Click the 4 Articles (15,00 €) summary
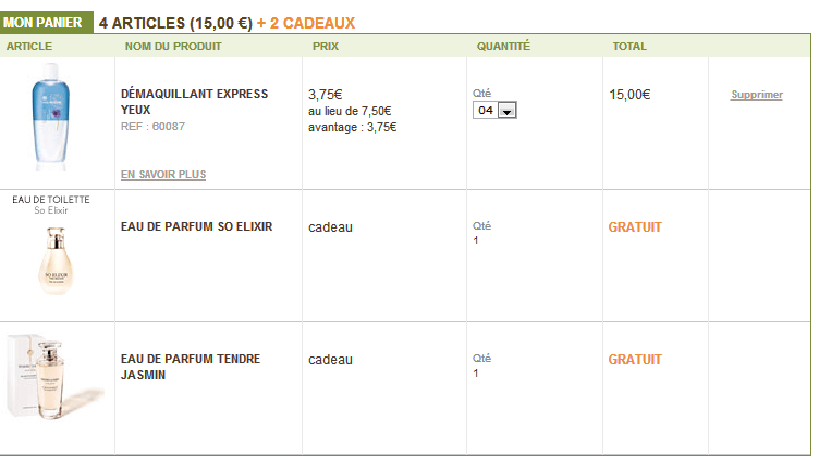The image size is (819, 460). coord(175,23)
